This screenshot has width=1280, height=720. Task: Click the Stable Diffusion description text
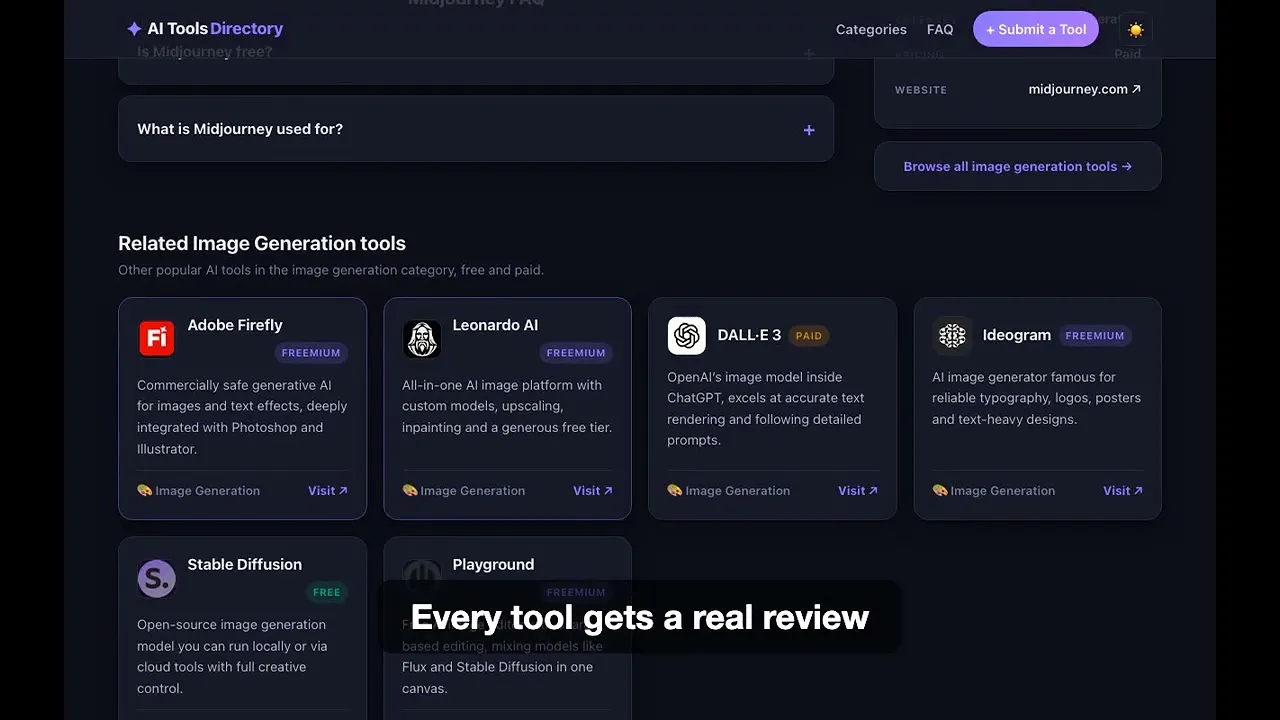[232, 656]
